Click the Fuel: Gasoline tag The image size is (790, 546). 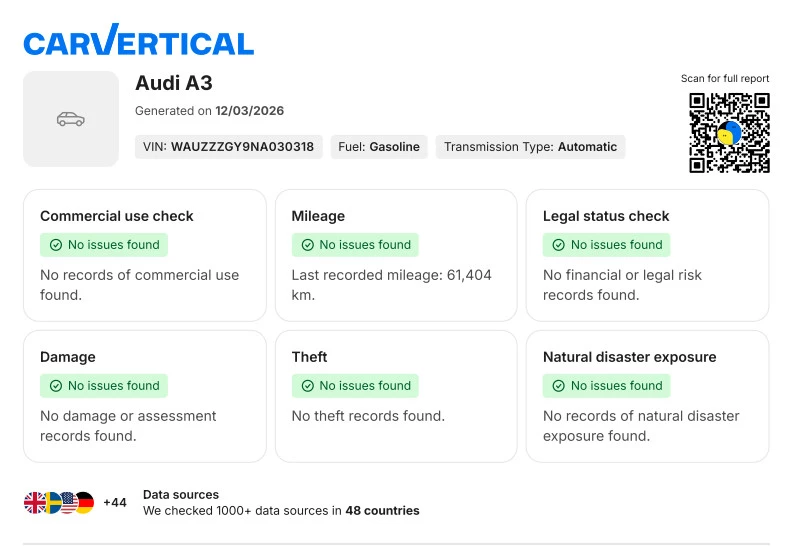(x=379, y=147)
